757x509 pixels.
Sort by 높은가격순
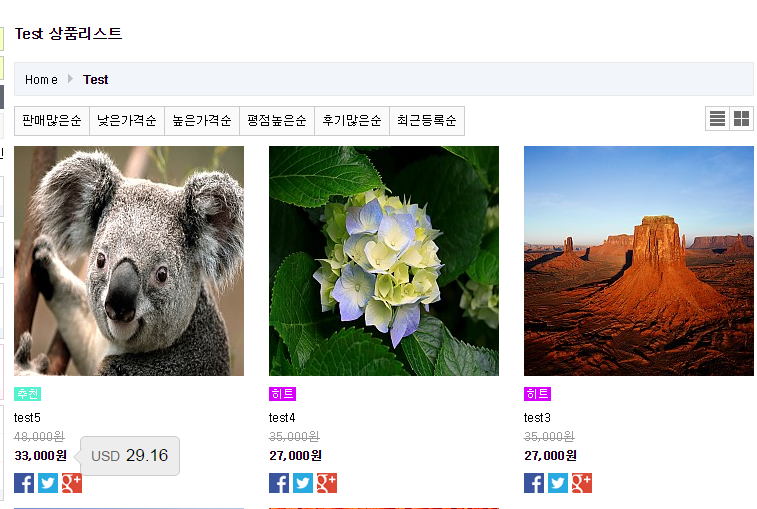(x=202, y=121)
